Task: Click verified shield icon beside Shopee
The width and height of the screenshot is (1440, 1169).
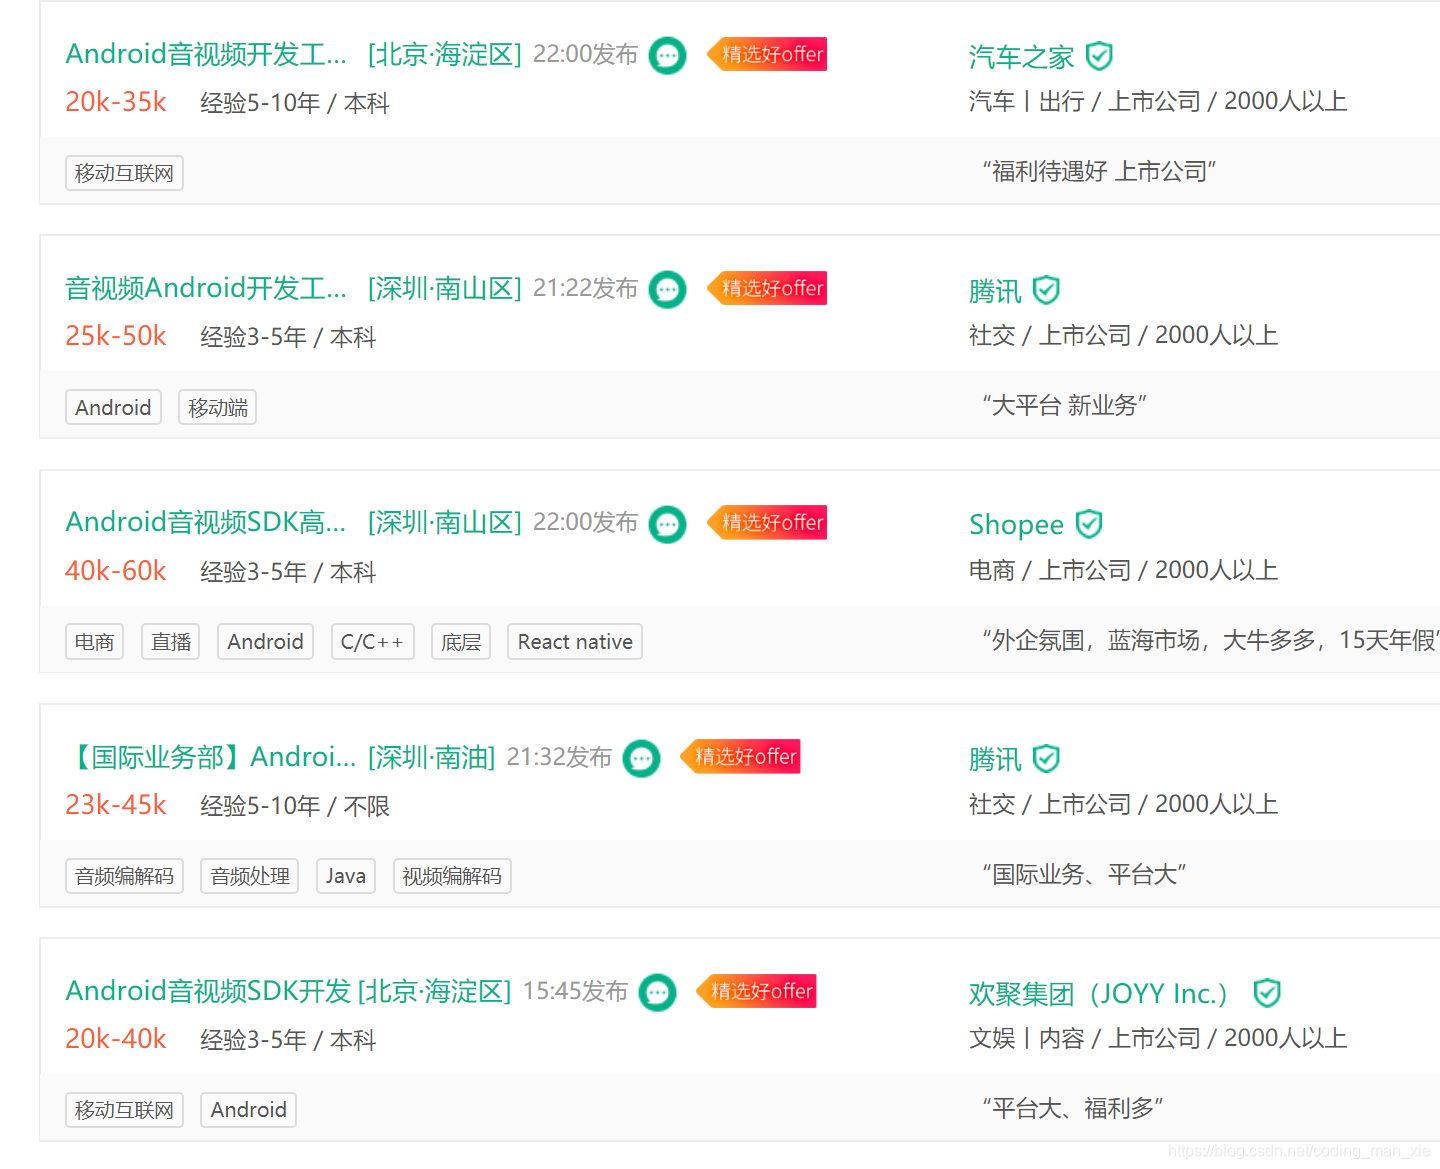Action: (1089, 524)
